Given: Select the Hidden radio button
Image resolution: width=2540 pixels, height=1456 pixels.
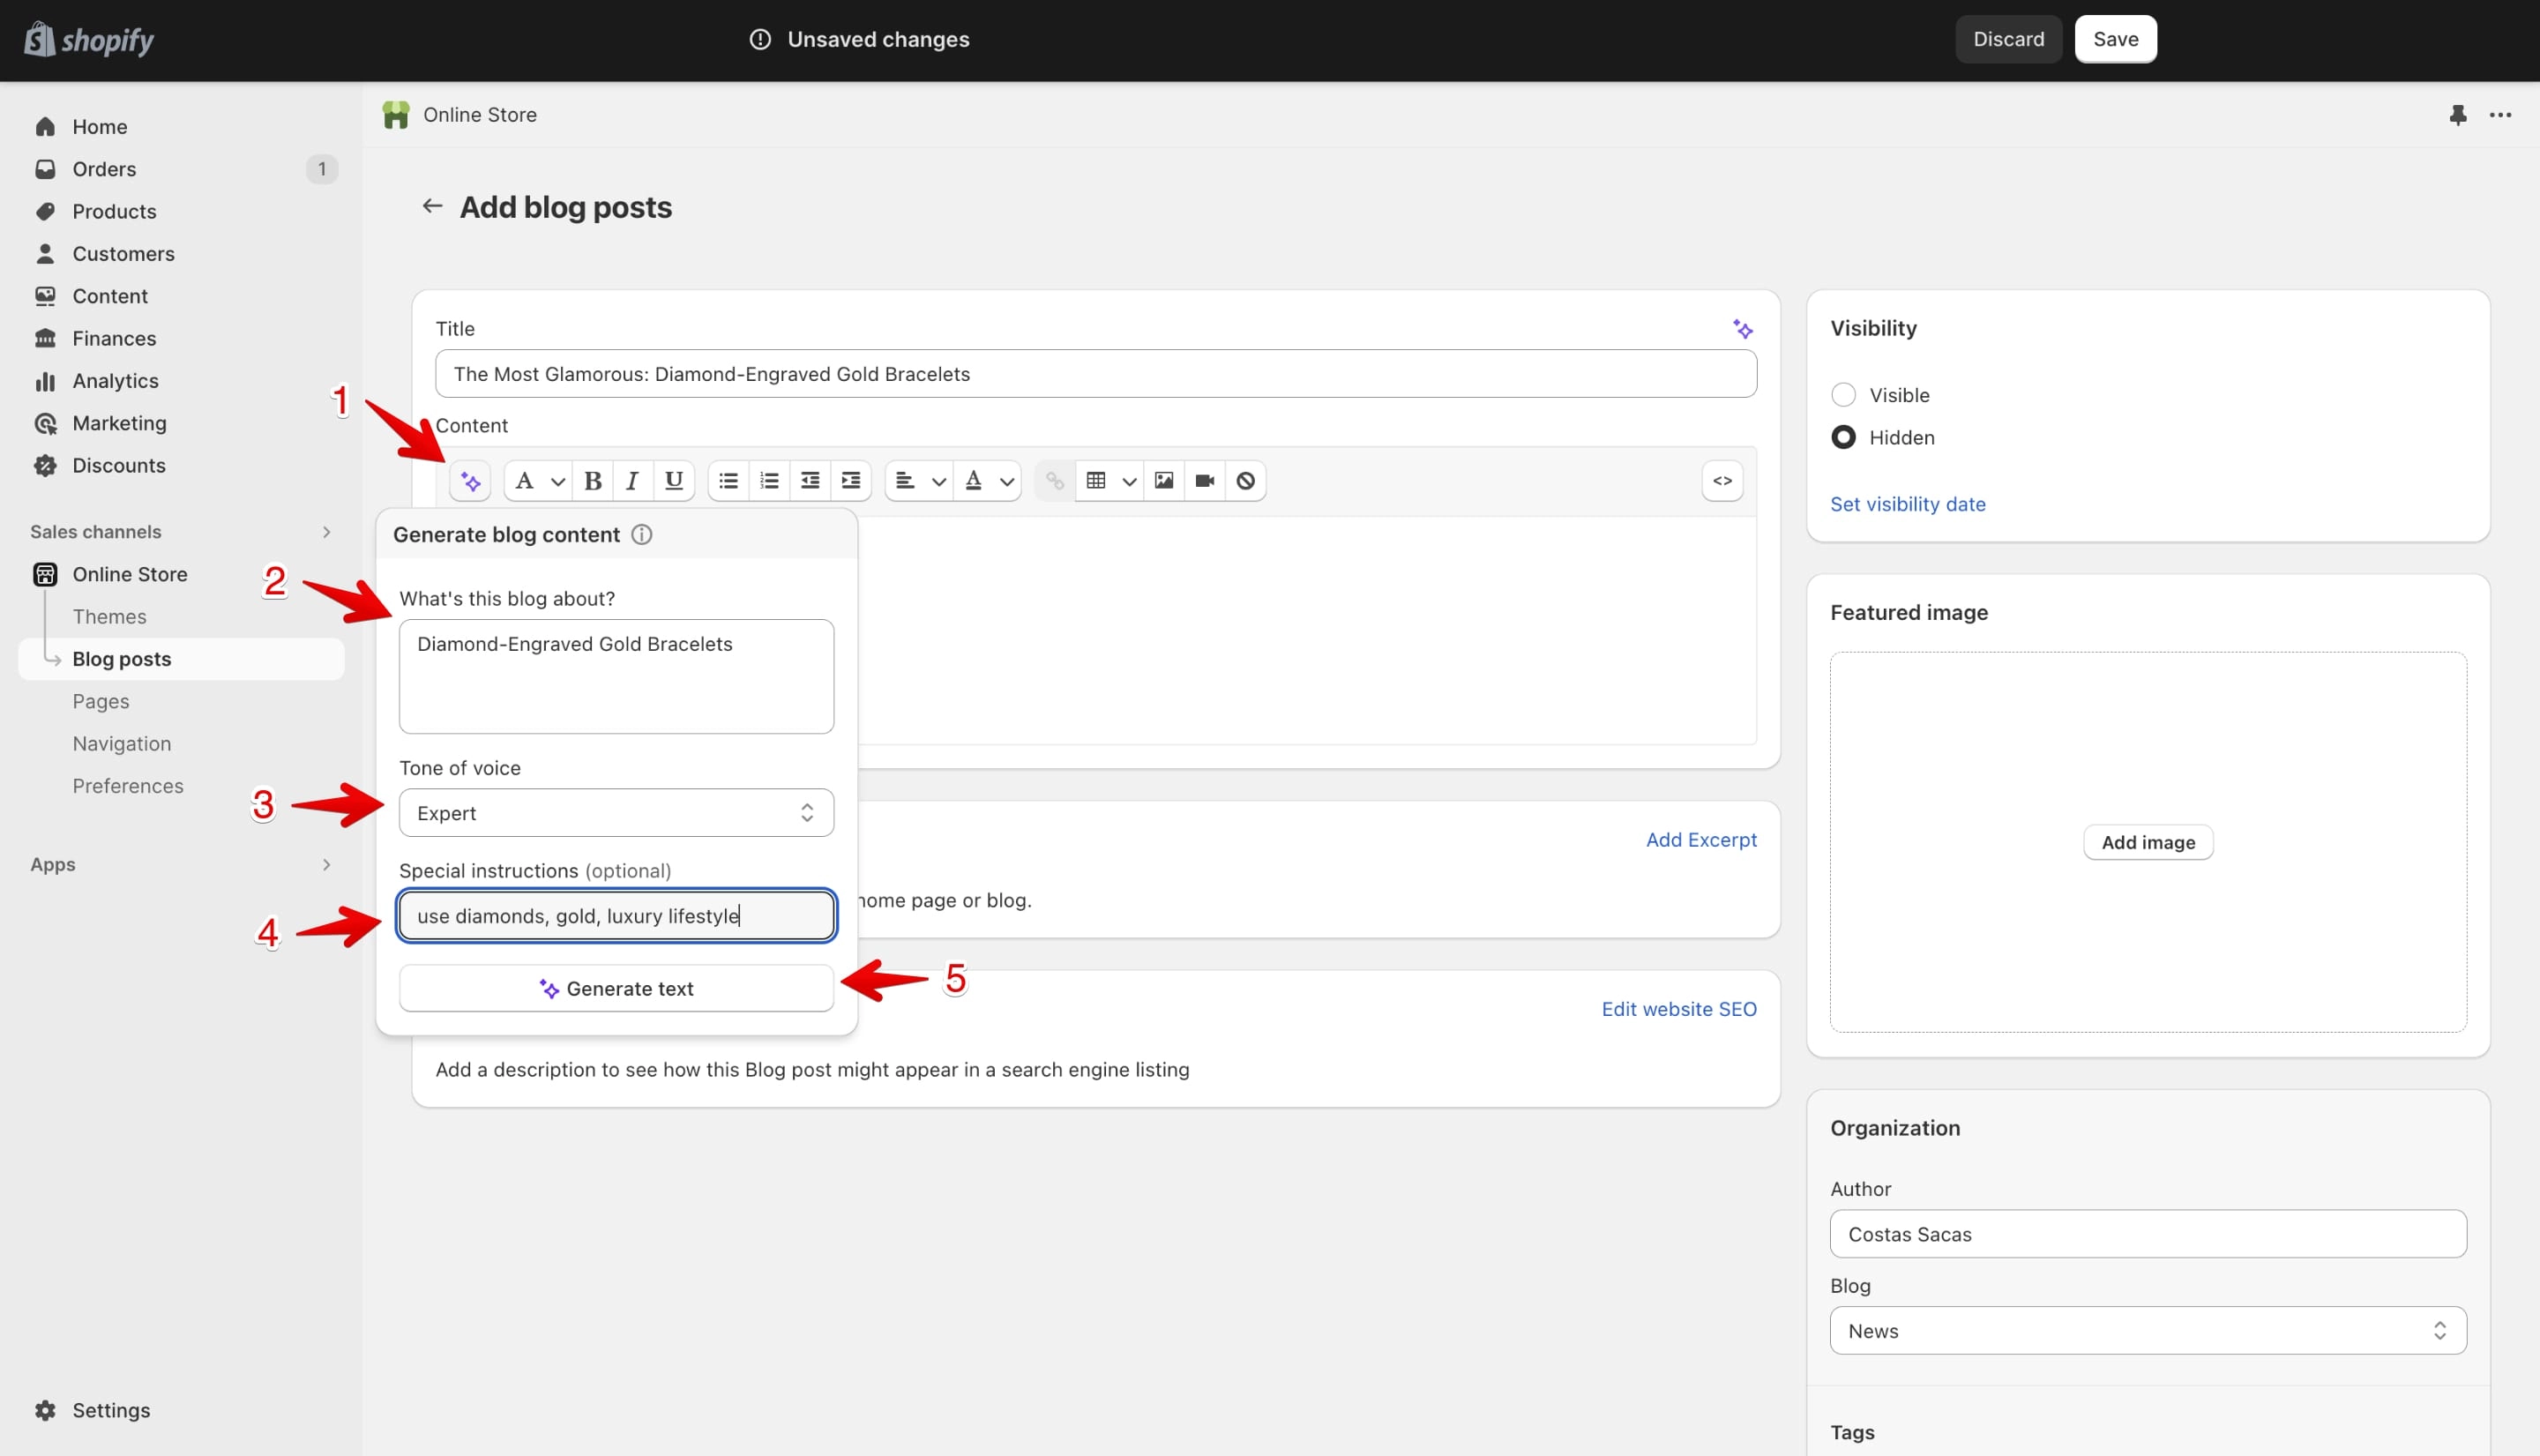Looking at the screenshot, I should (x=1843, y=437).
